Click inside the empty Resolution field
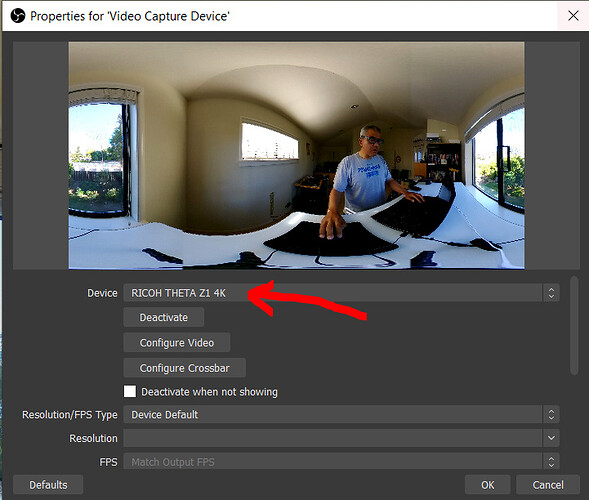The width and height of the screenshot is (589, 500). pyautogui.click(x=333, y=438)
